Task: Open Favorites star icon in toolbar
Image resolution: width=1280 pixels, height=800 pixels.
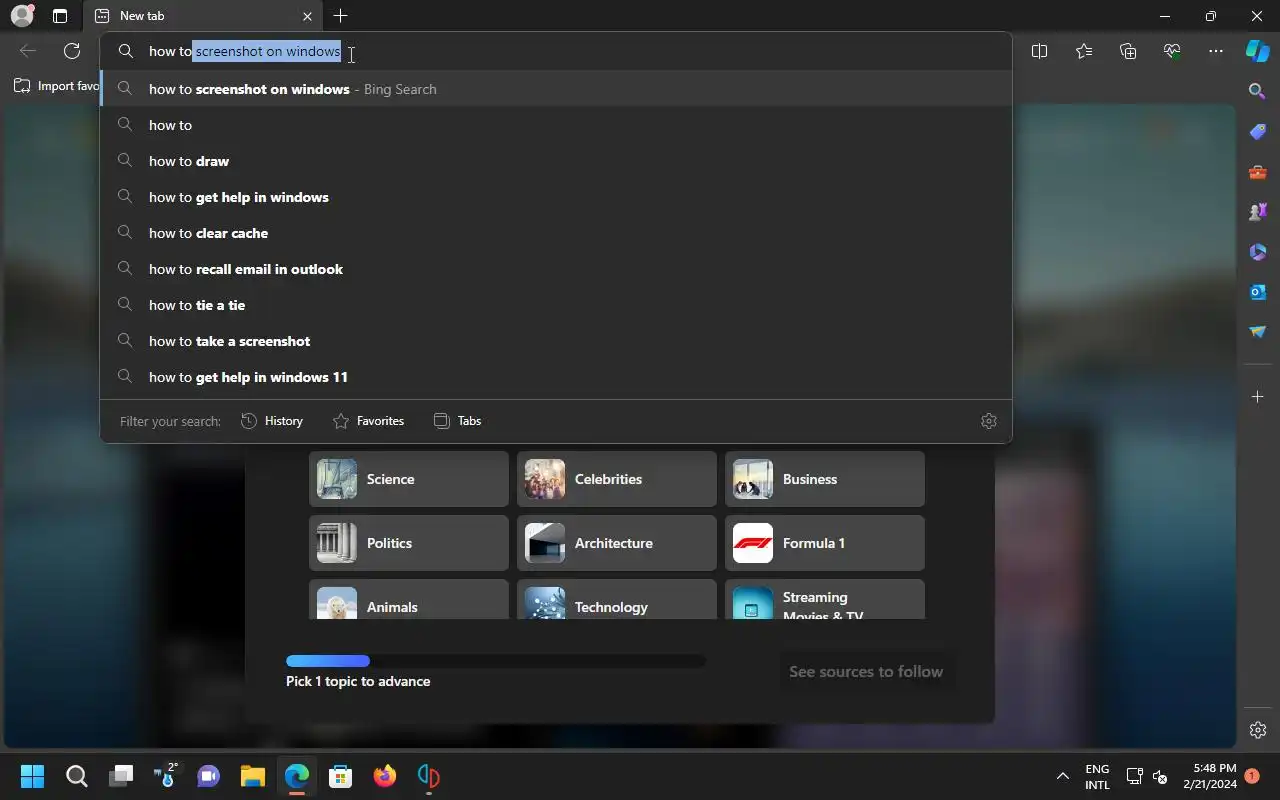Action: tap(1084, 51)
